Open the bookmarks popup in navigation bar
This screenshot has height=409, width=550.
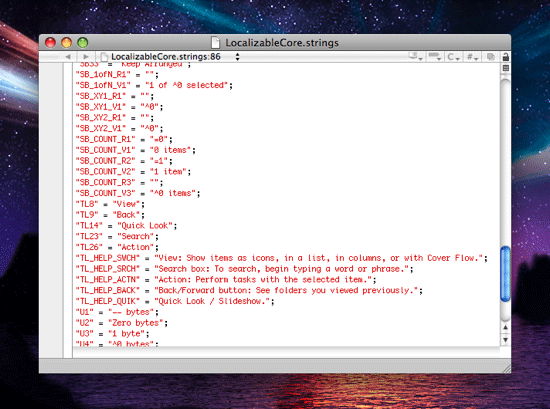416,56
